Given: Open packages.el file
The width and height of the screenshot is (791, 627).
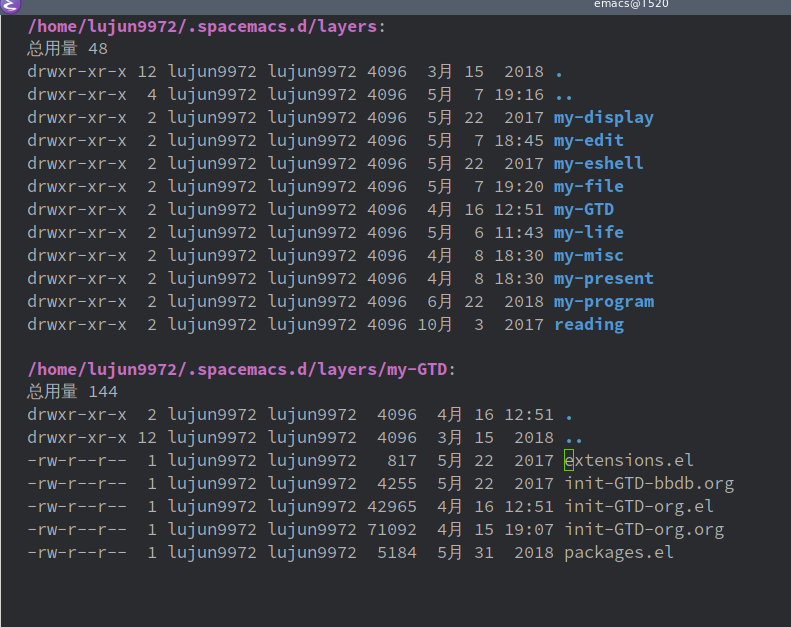Looking at the screenshot, I should [x=618, y=553].
